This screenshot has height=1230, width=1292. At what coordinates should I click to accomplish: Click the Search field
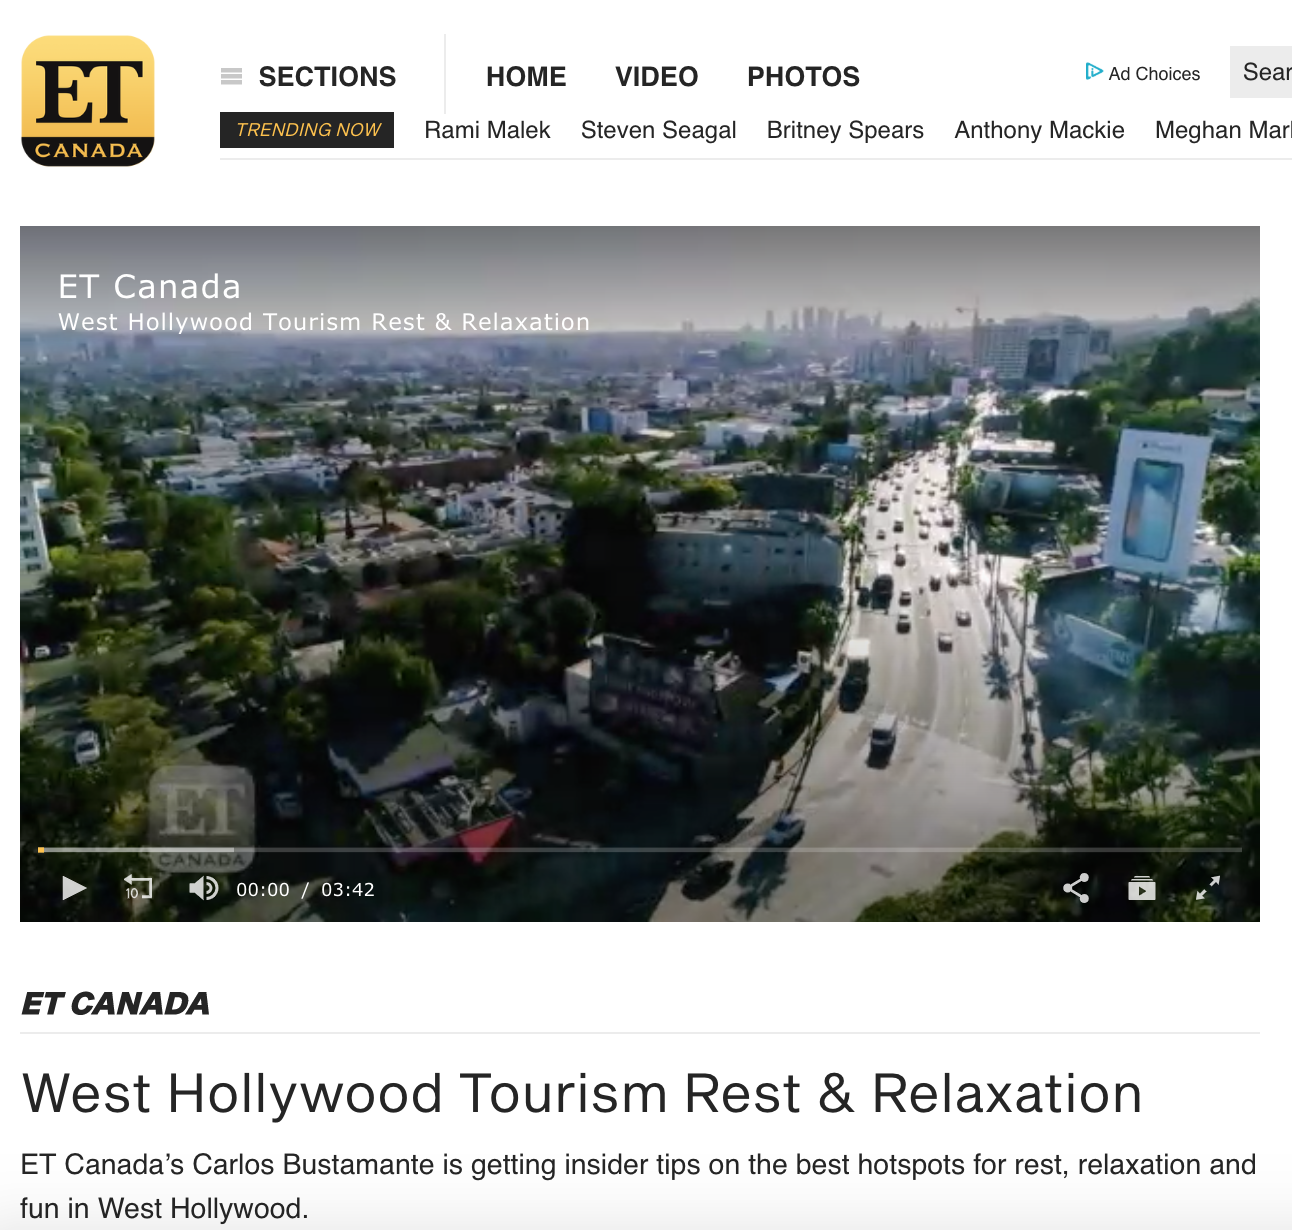[x=1261, y=72]
